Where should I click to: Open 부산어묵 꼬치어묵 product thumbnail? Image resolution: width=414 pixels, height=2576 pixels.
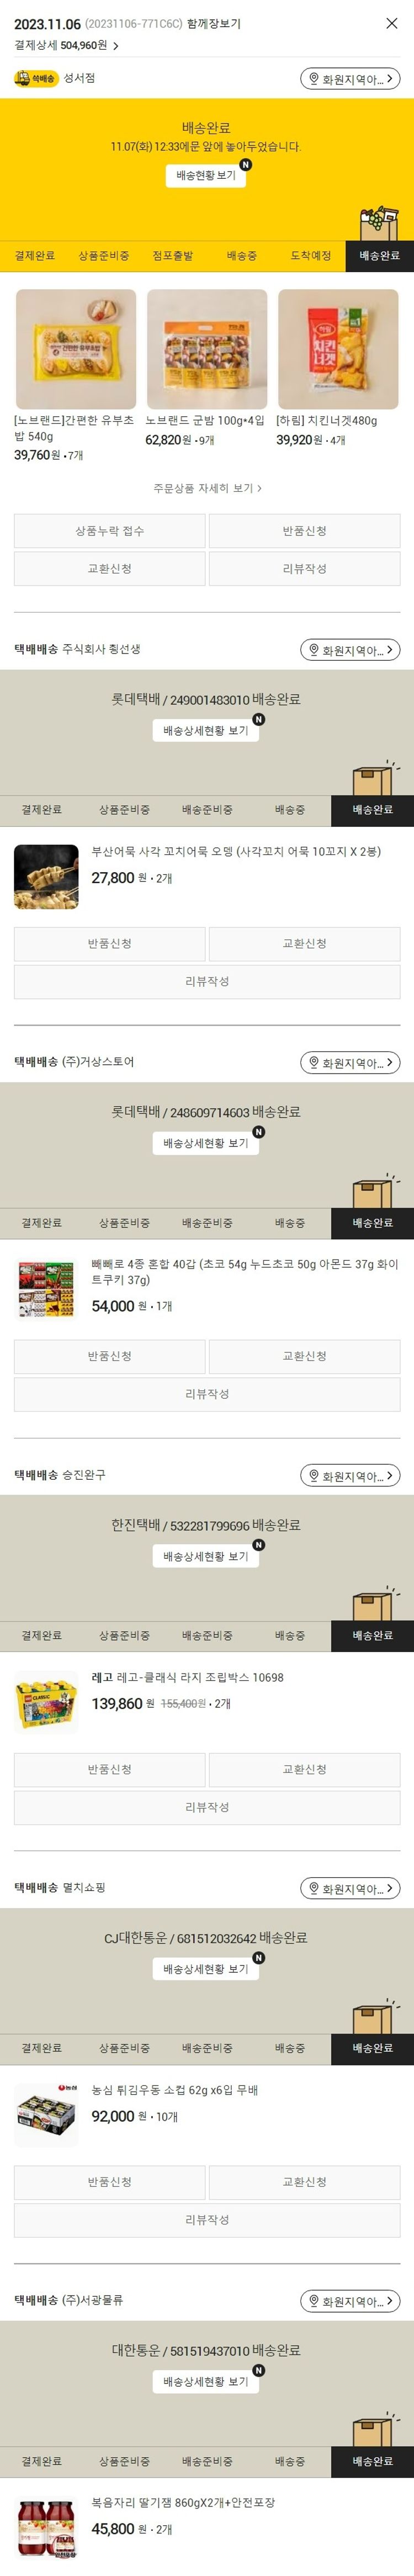point(46,877)
